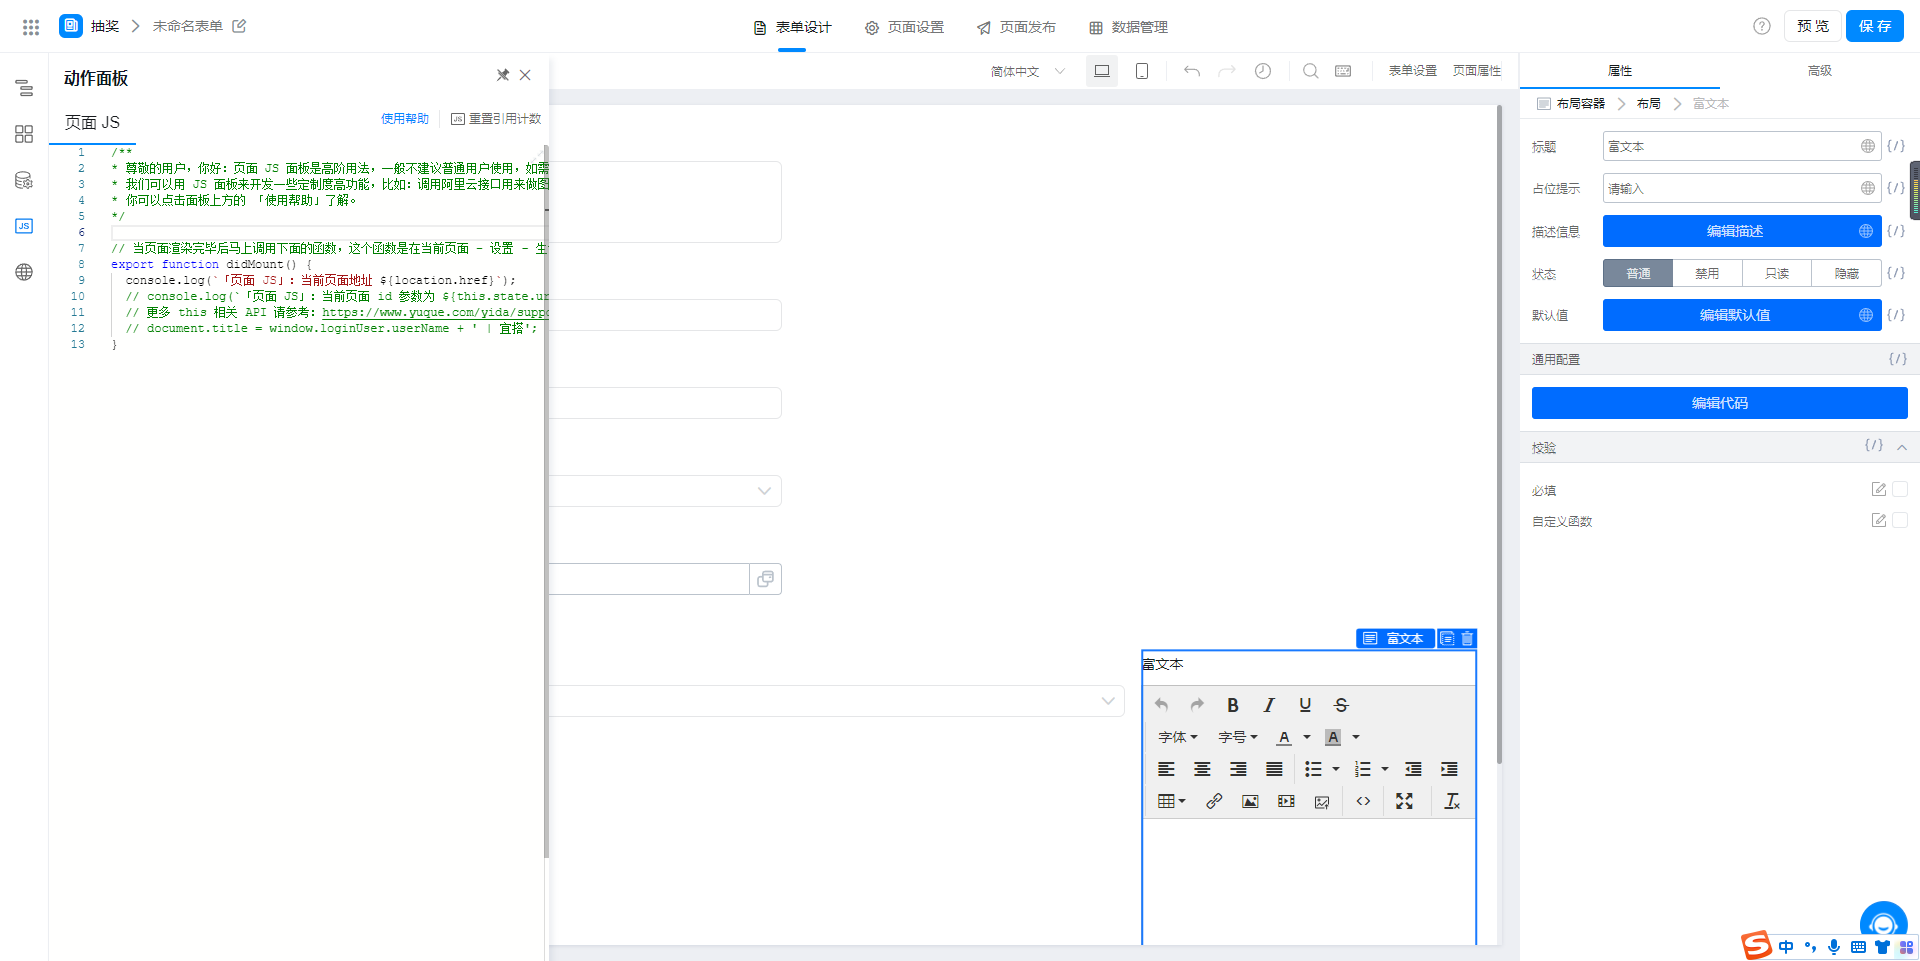Open the 字体 font family dropdown

coord(1178,737)
